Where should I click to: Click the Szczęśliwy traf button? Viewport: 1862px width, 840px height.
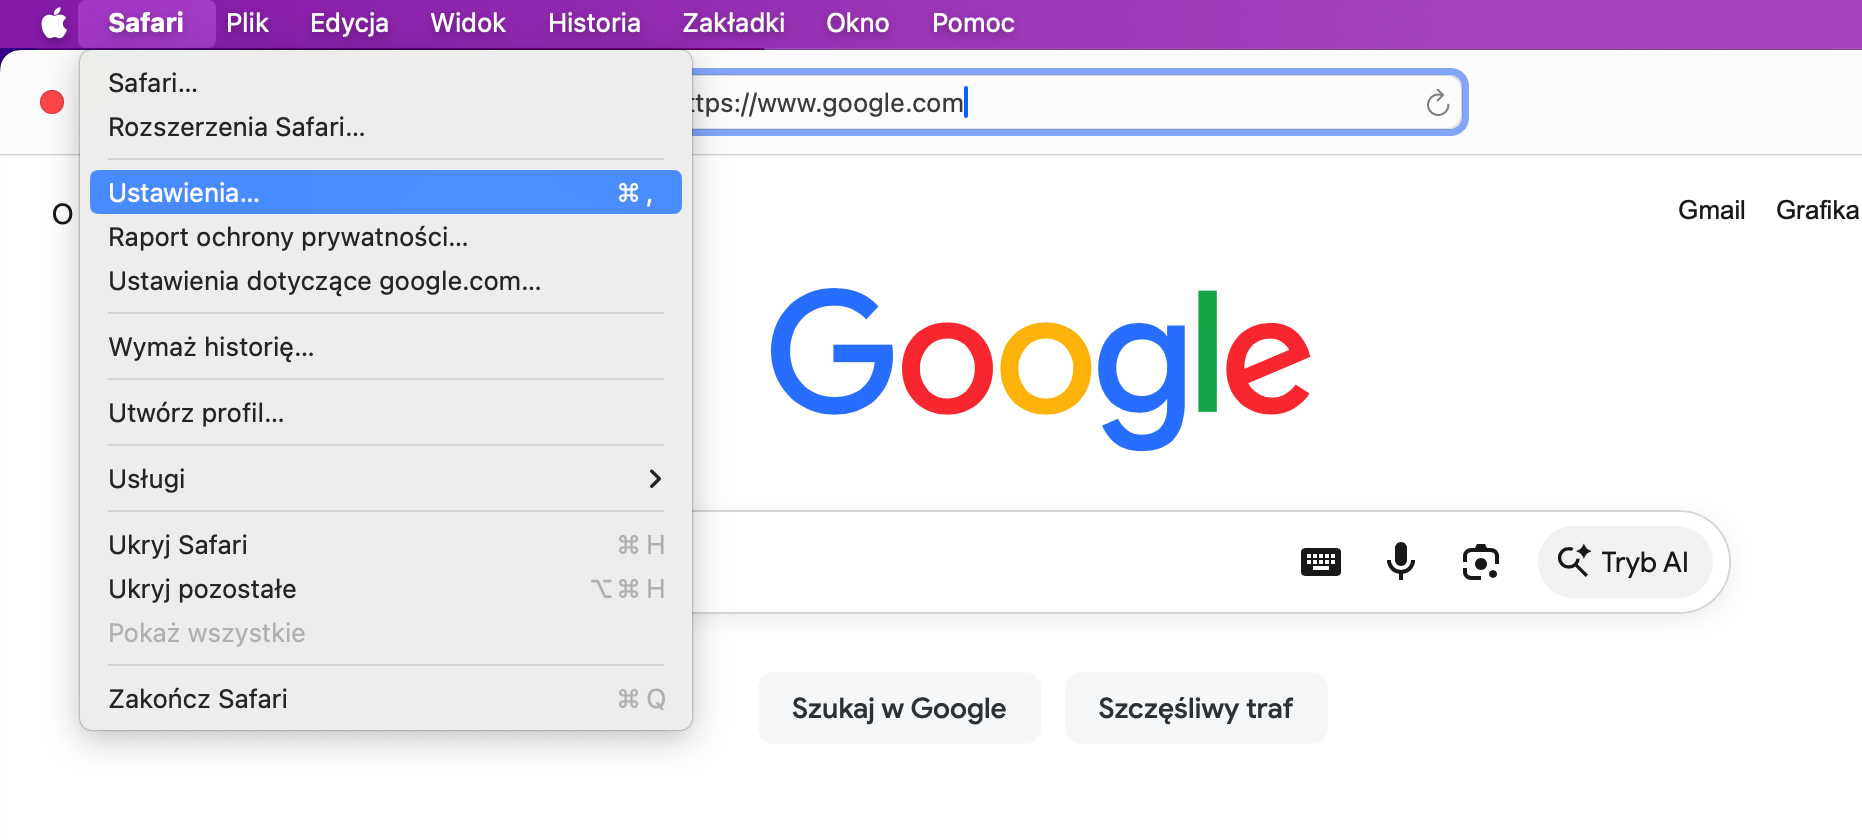click(1196, 708)
